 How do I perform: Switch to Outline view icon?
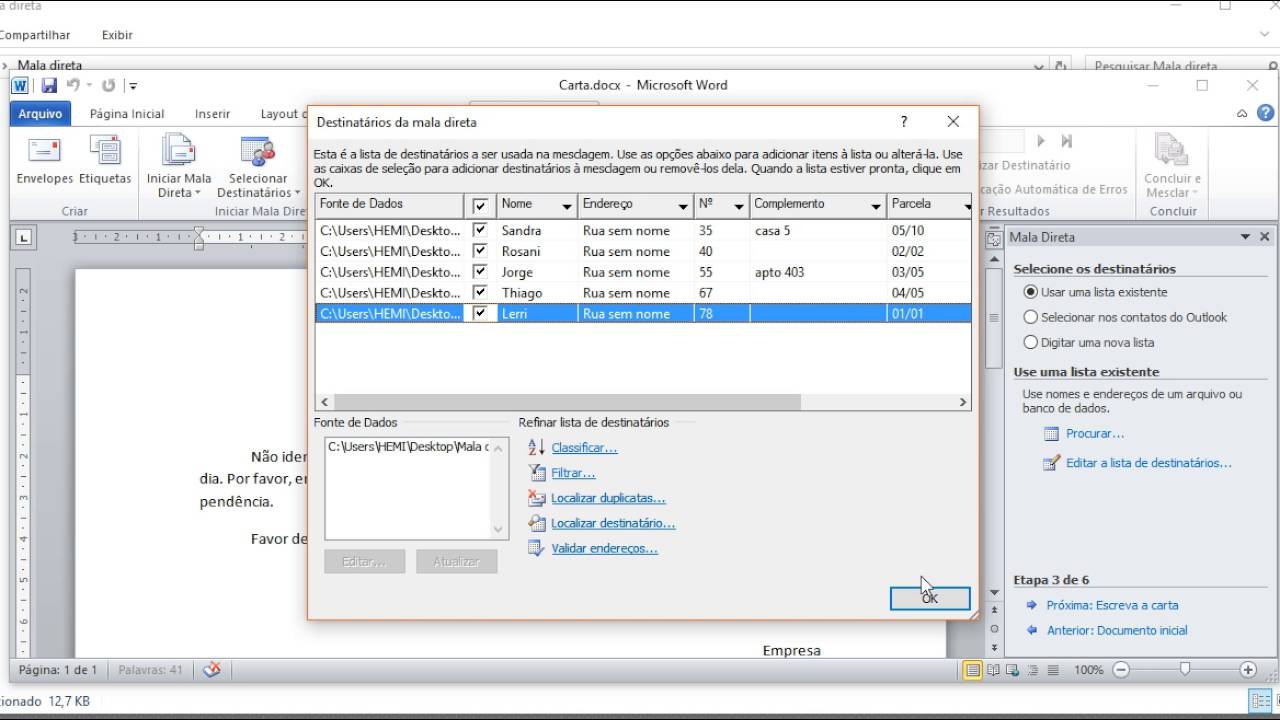point(1031,670)
